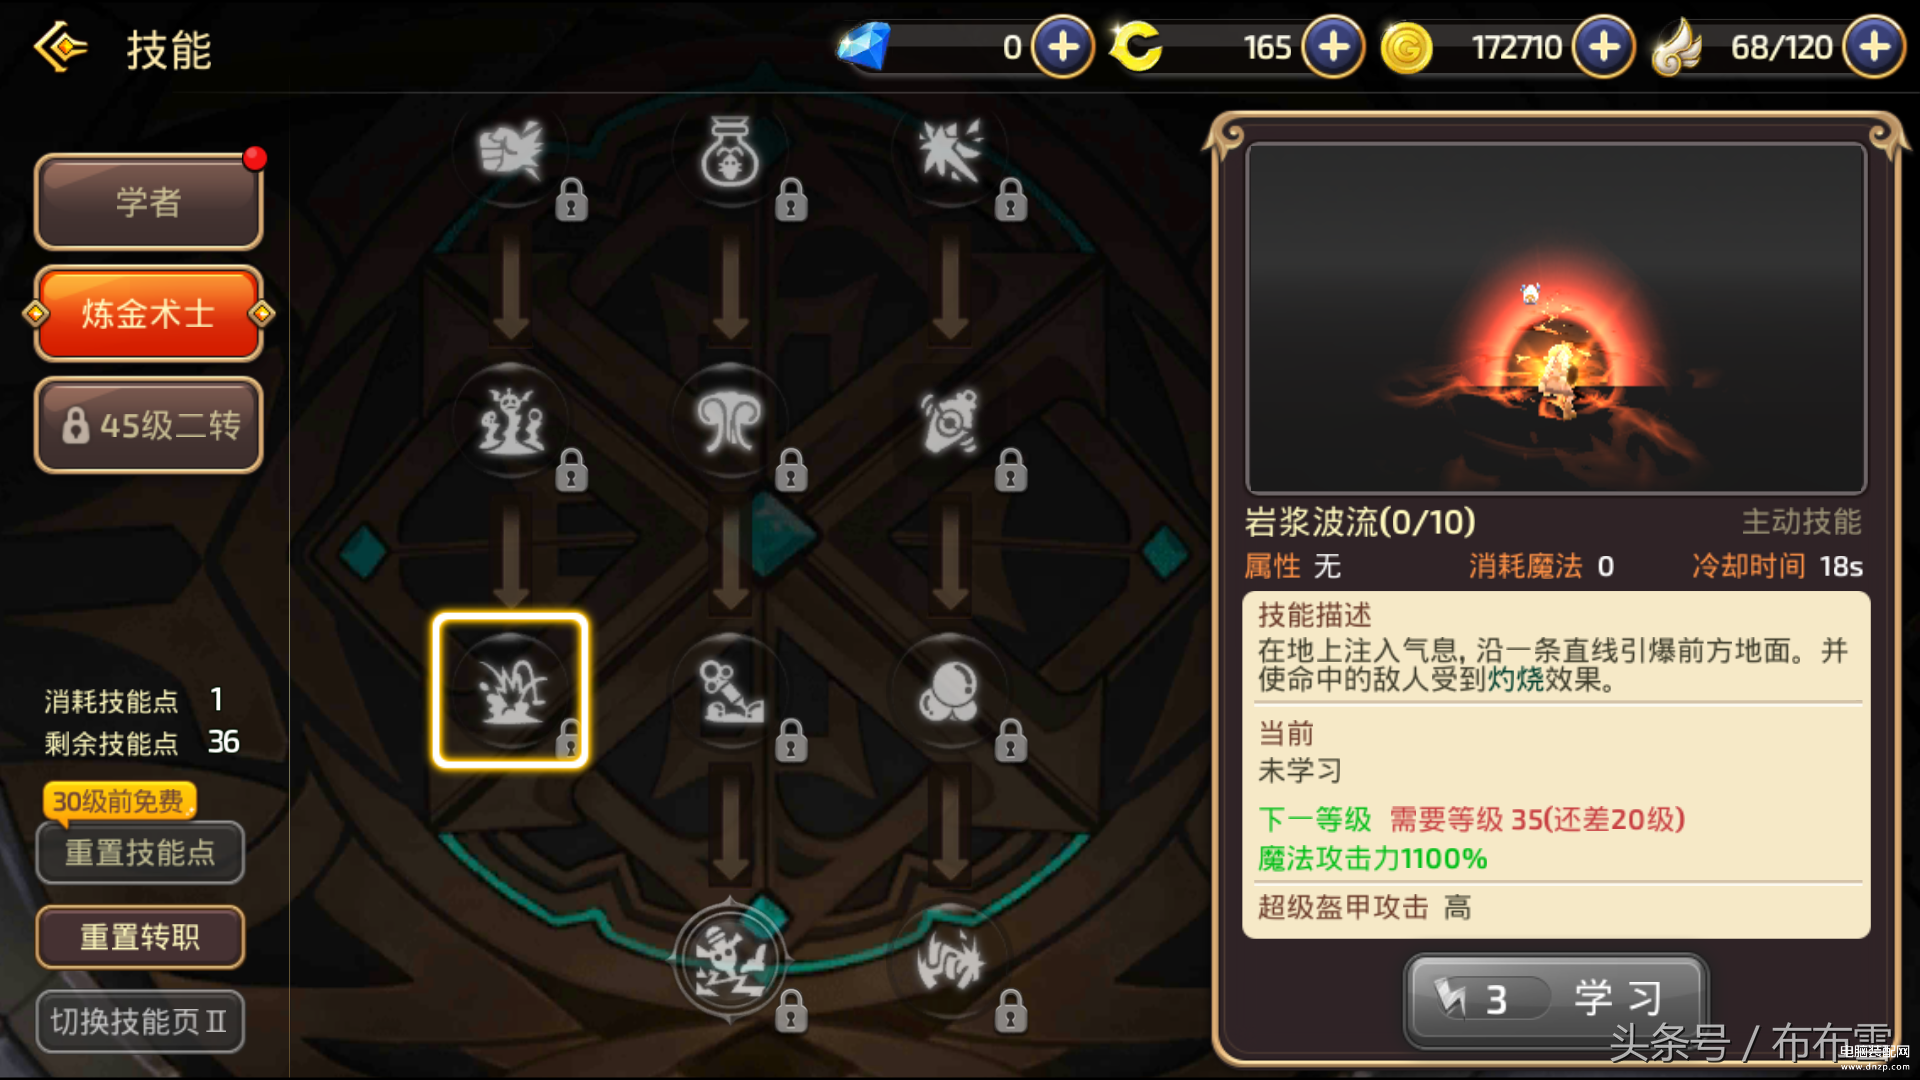This screenshot has width=1920, height=1080.
Task: Open the skill preview animation thumbnail
Action: pos(1556,318)
